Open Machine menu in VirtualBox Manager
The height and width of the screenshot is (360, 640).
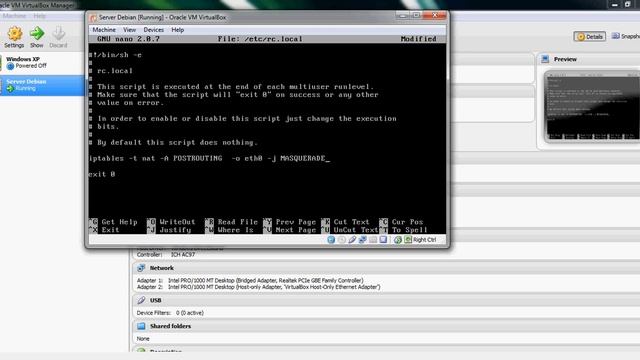[14, 16]
